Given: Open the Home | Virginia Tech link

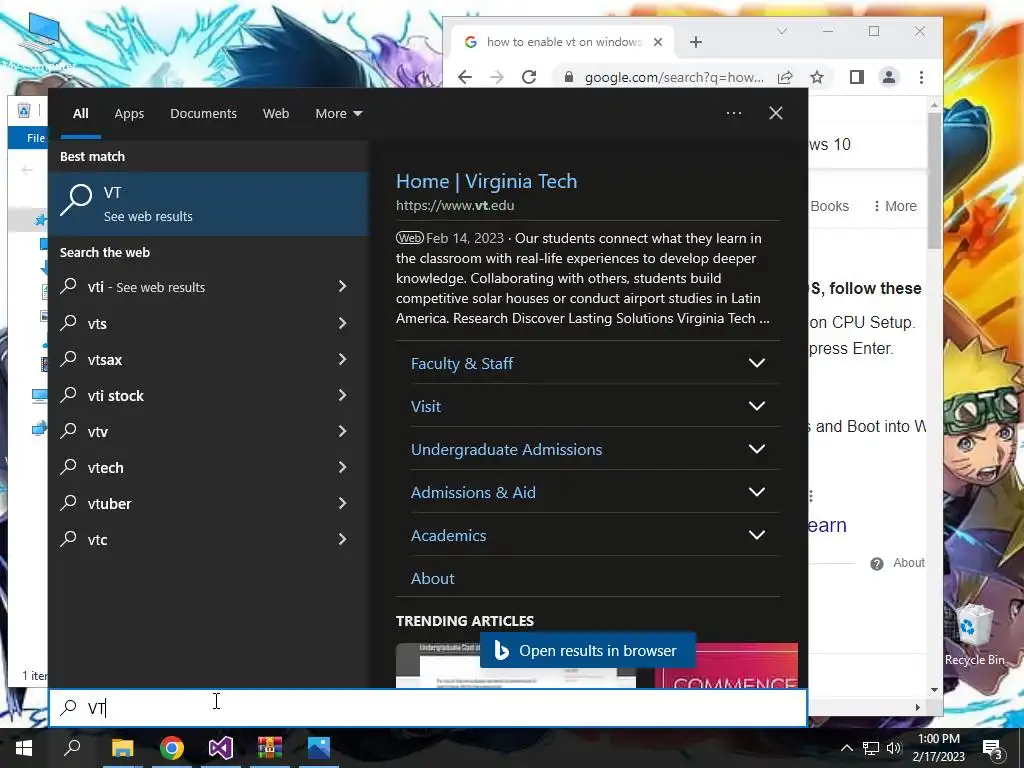Looking at the screenshot, I should click(x=487, y=182).
